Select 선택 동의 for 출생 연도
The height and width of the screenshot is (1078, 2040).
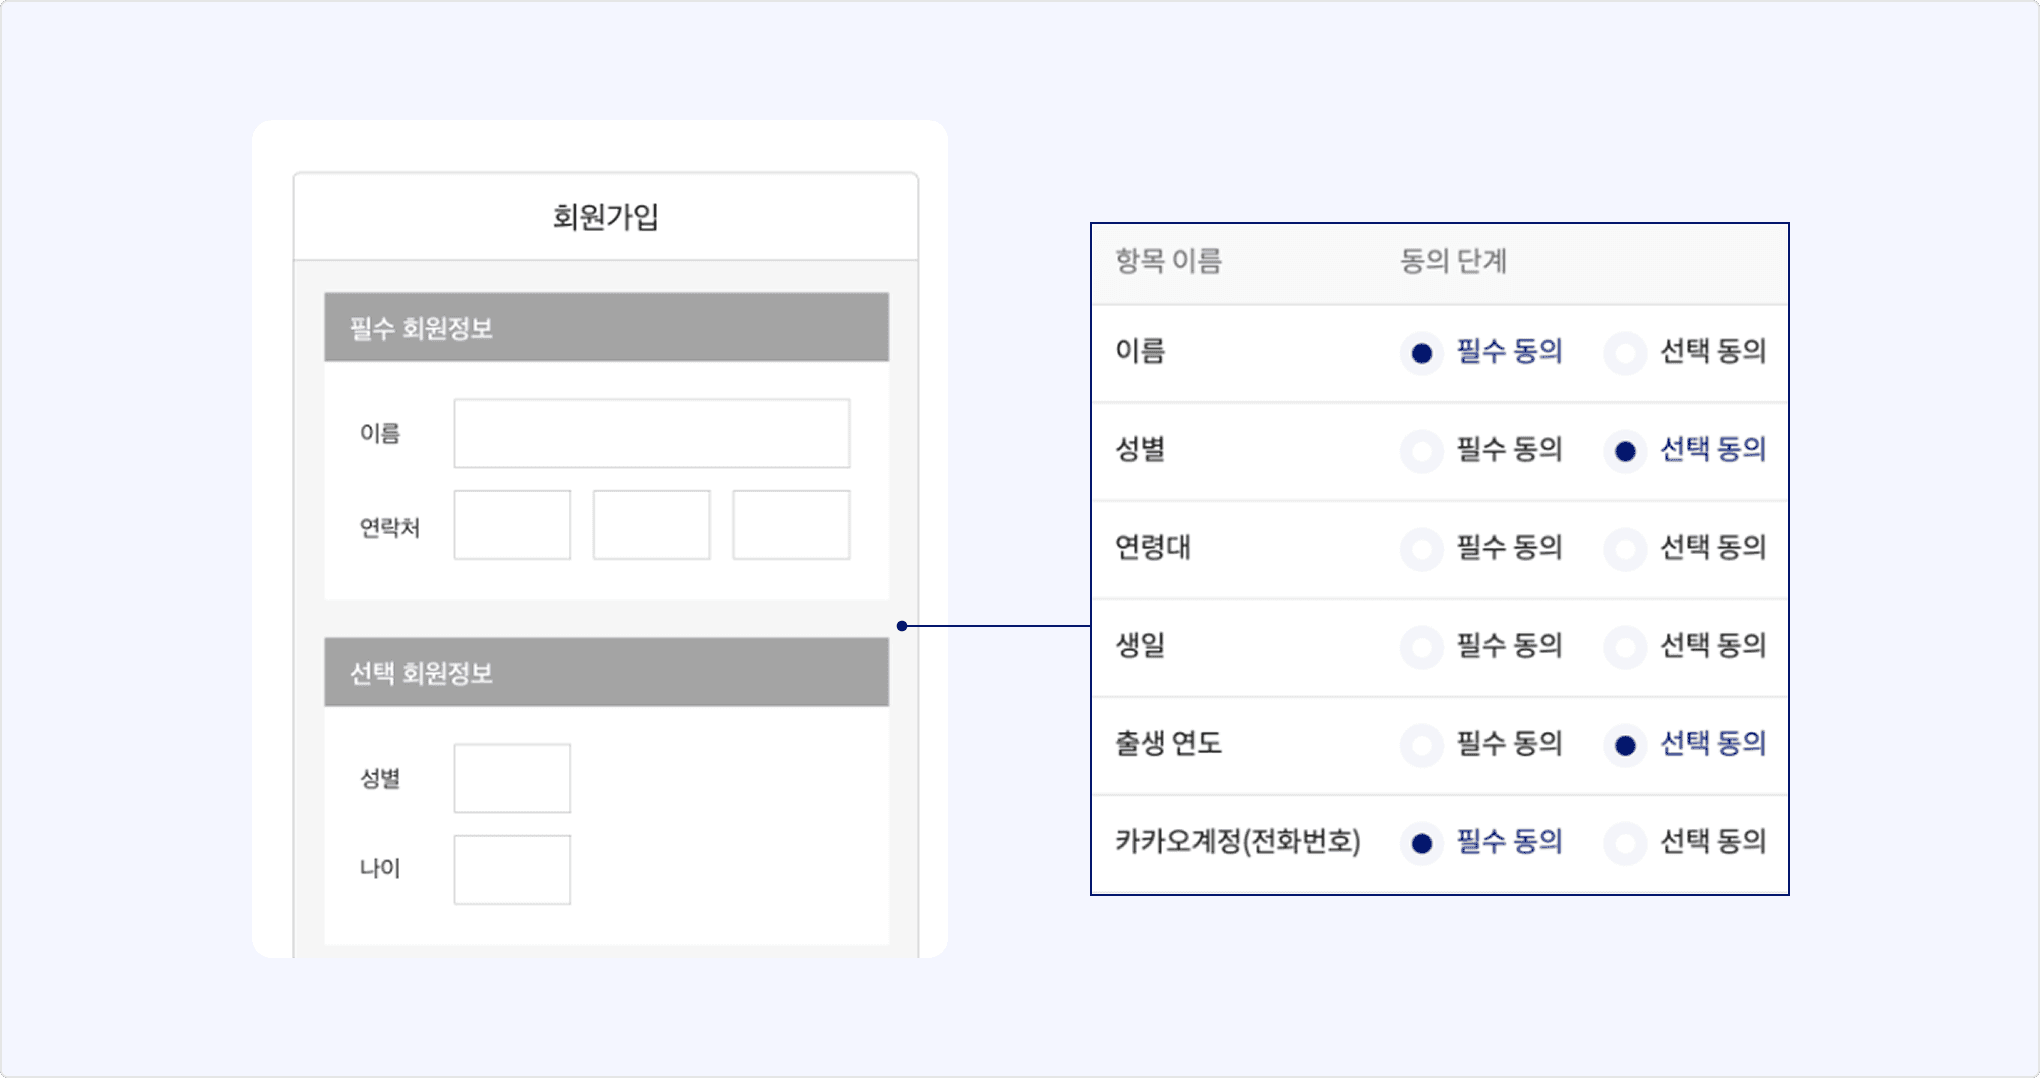click(1625, 745)
